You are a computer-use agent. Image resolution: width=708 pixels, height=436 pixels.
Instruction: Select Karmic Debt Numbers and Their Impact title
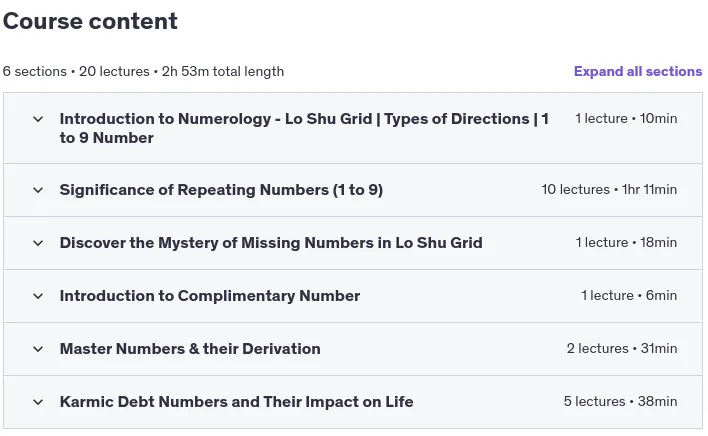[x=237, y=402]
